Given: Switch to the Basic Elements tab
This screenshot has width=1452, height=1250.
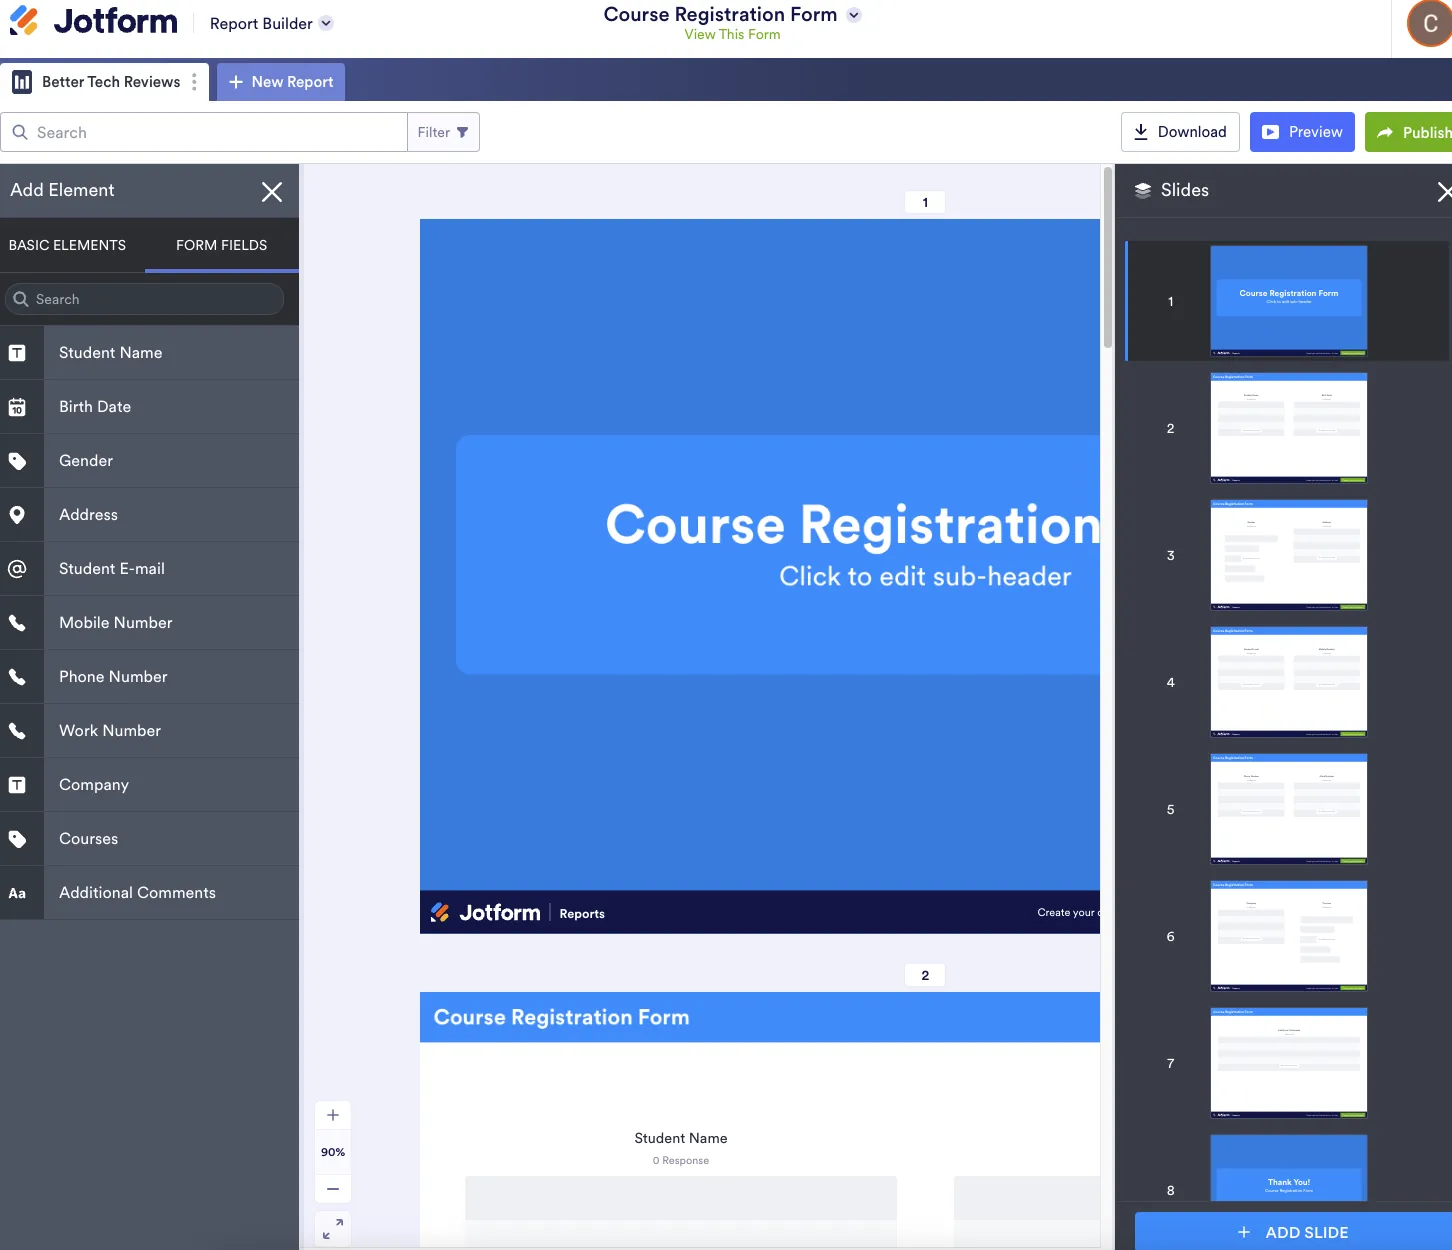Looking at the screenshot, I should (x=67, y=245).
